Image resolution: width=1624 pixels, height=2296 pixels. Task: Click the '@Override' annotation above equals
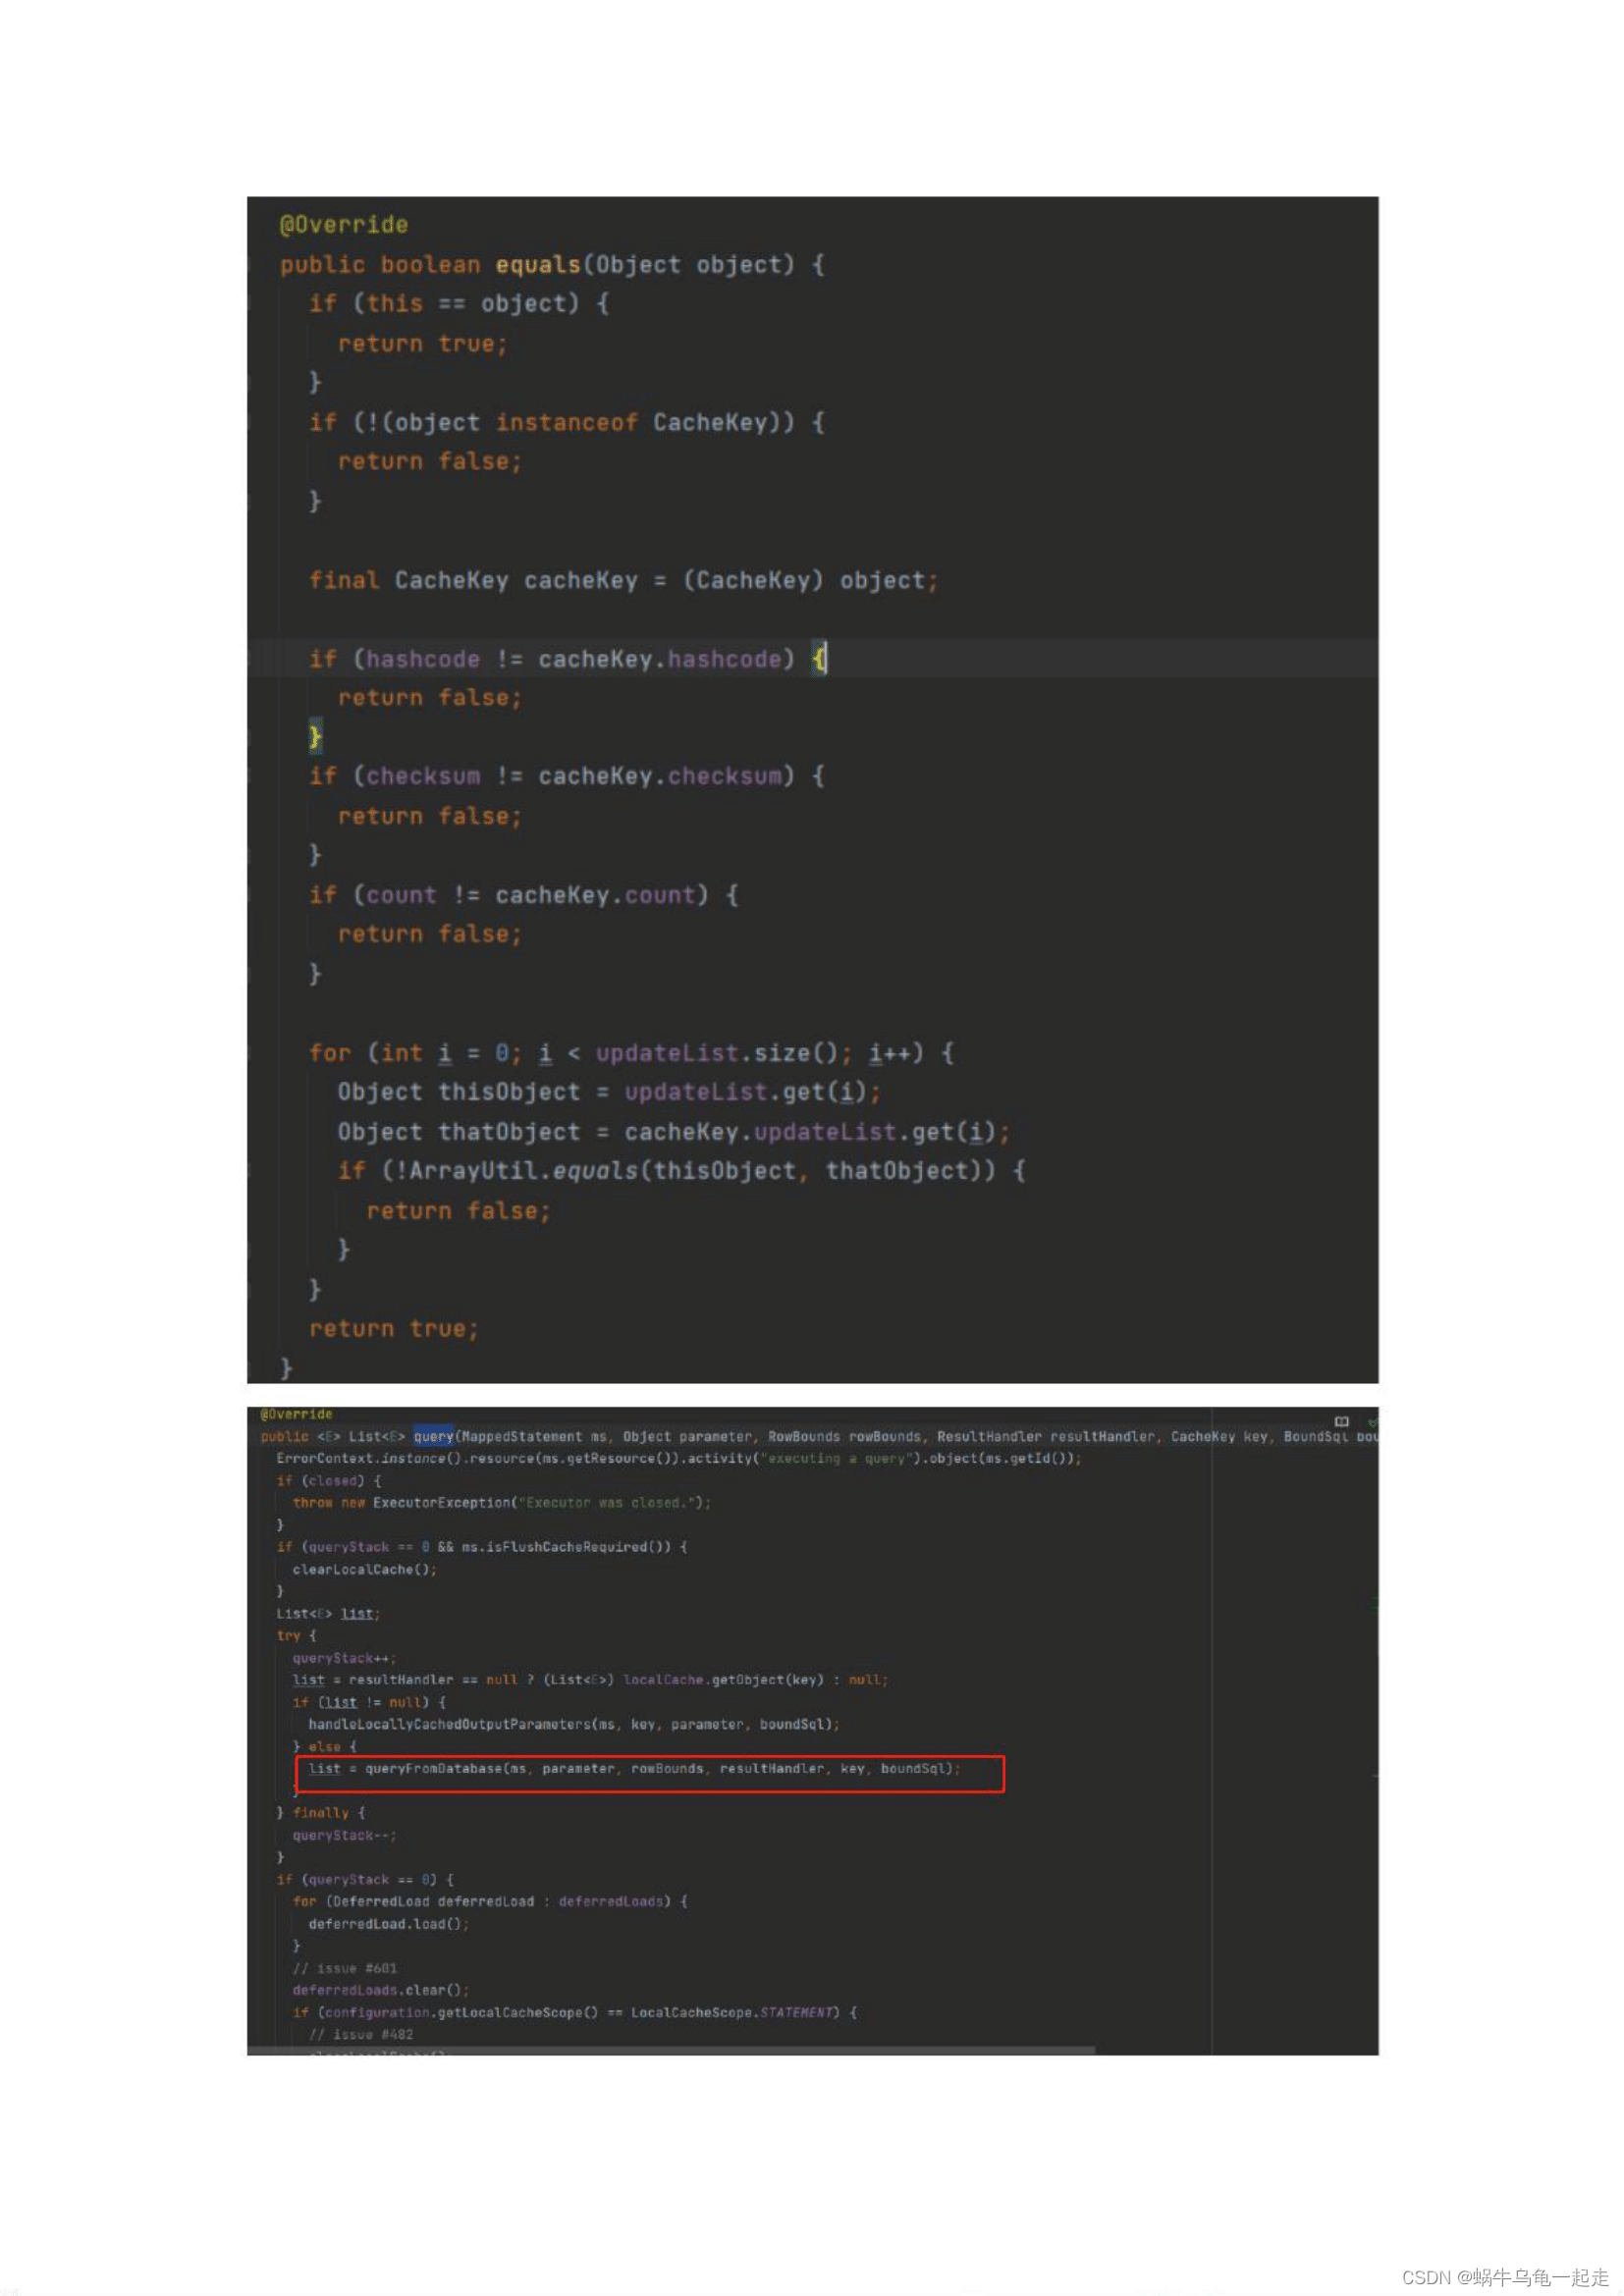click(344, 225)
